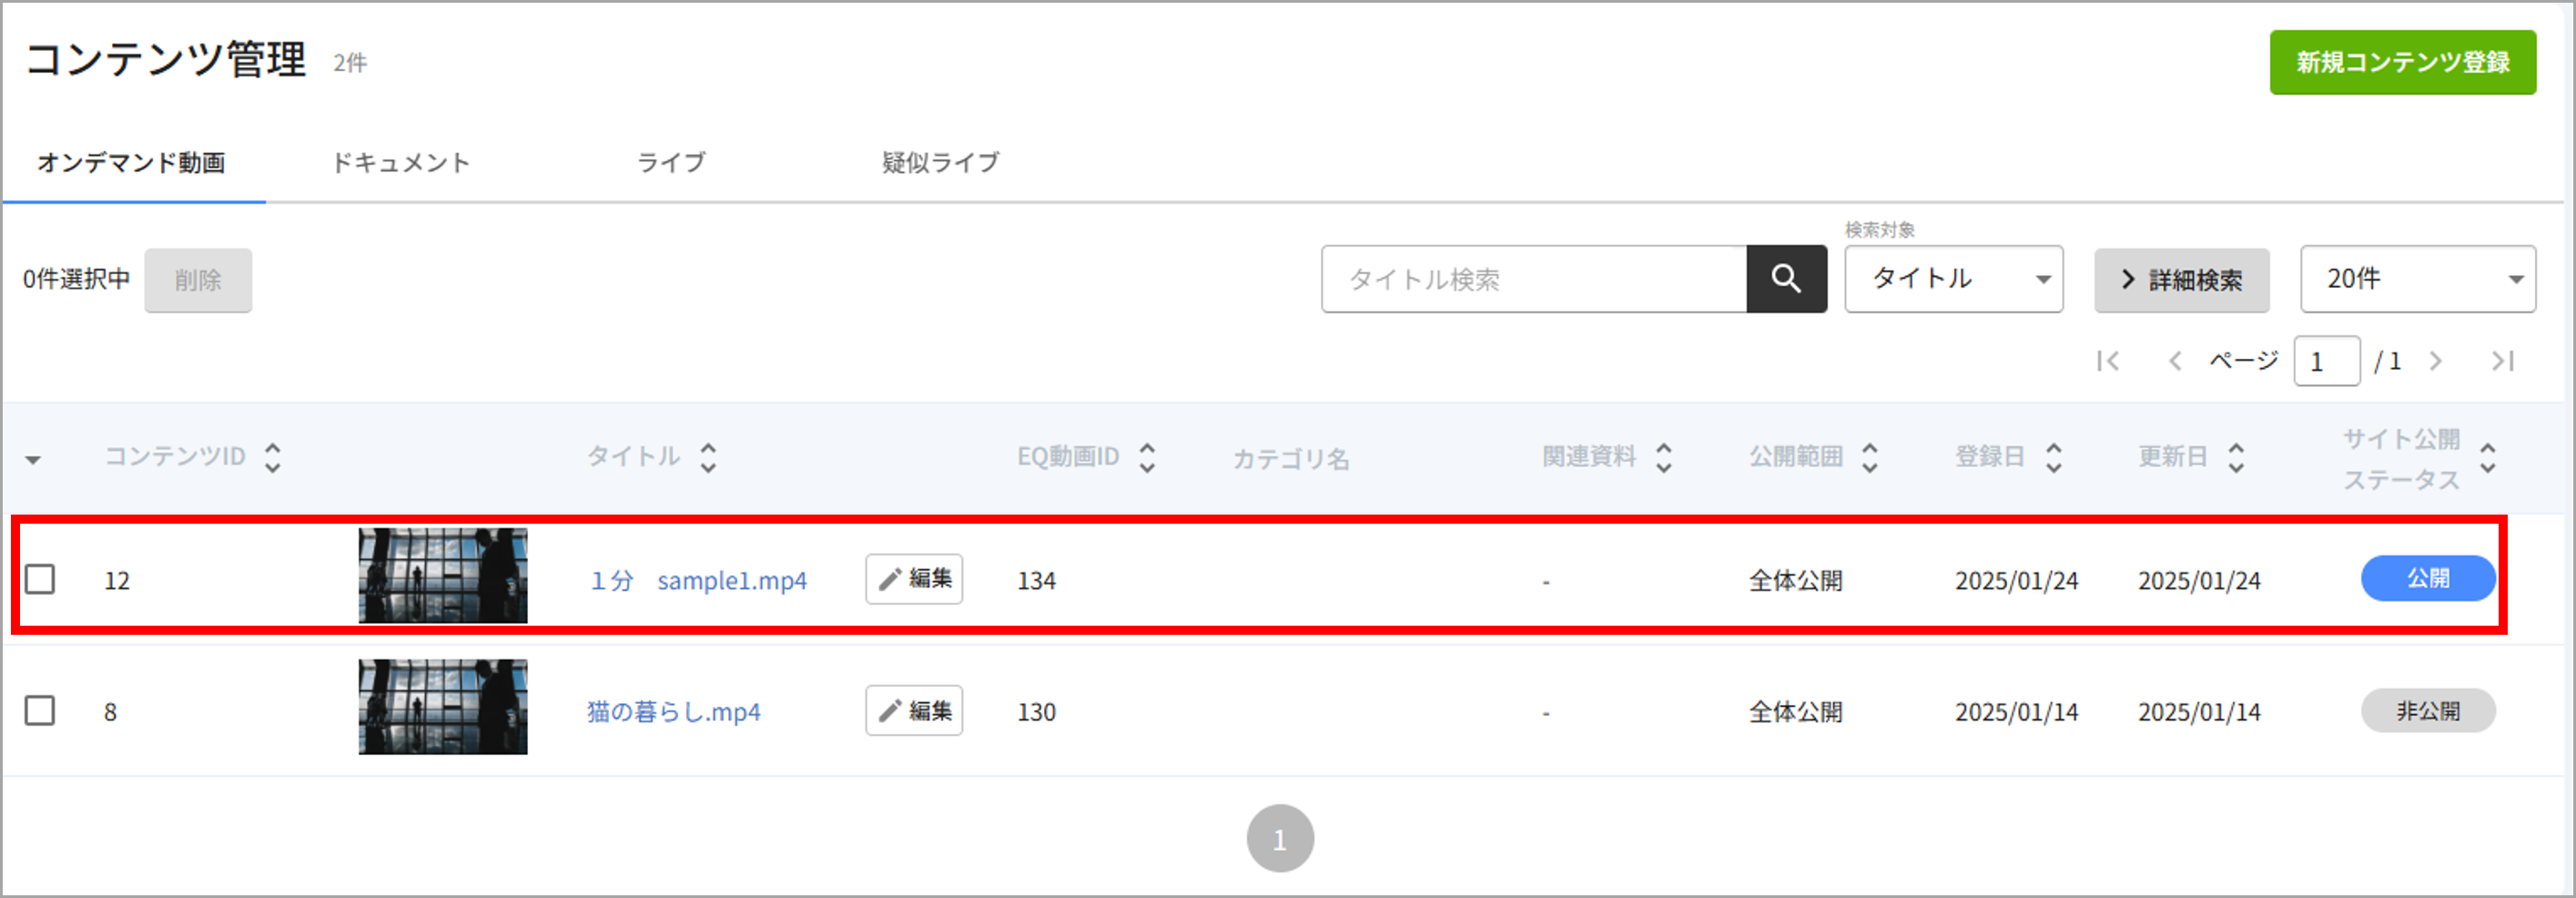The width and height of the screenshot is (2576, 898).
Task: Go to previous page chevron
Action: pos(2174,361)
